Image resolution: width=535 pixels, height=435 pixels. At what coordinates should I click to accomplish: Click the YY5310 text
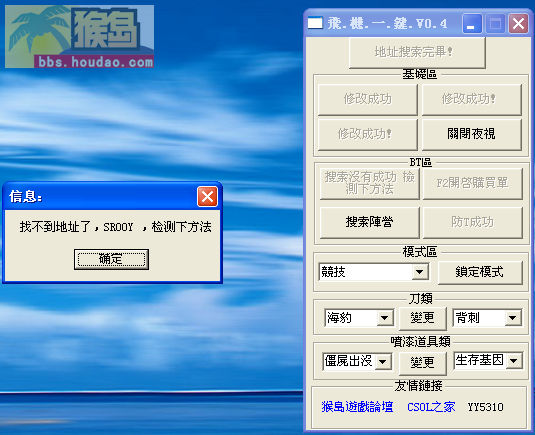coord(485,407)
